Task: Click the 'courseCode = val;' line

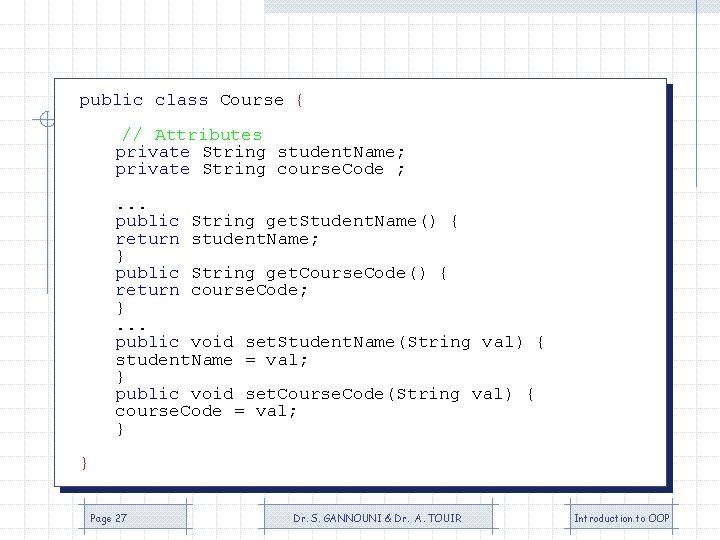Action: click(x=206, y=411)
